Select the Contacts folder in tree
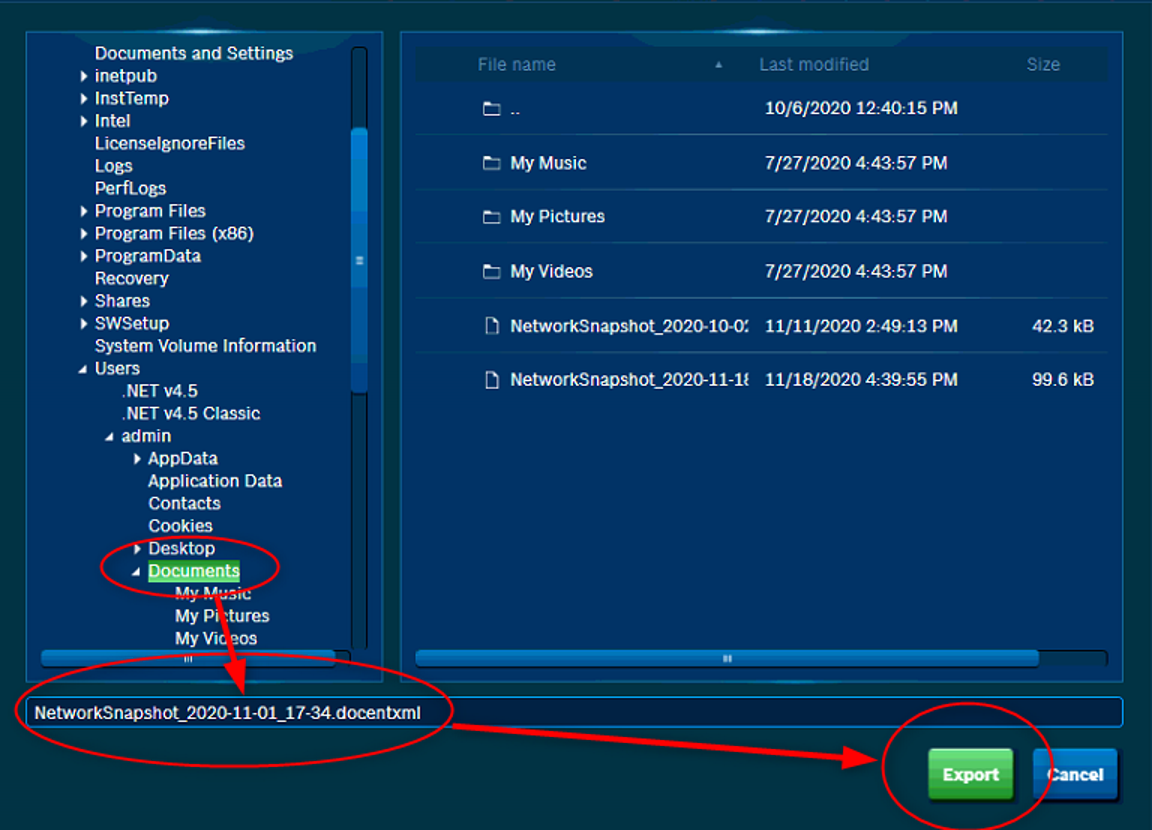The height and width of the screenshot is (830, 1152). point(184,504)
